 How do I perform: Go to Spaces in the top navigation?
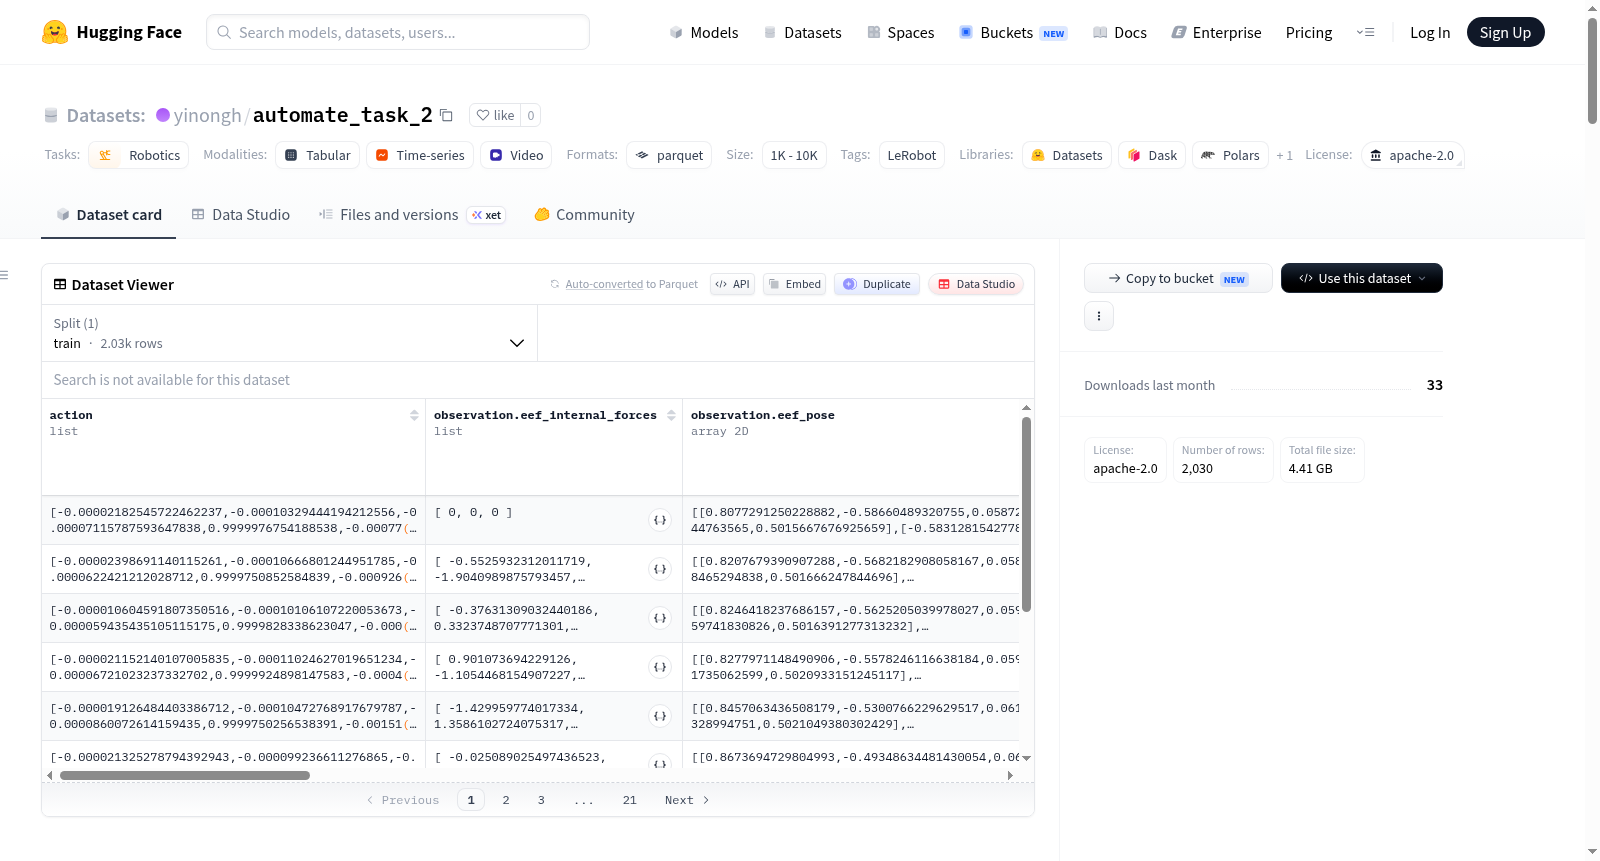(x=901, y=32)
